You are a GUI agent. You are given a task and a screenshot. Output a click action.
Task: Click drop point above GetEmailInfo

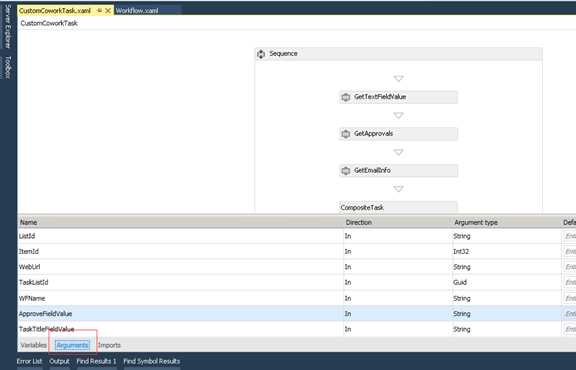pyautogui.click(x=399, y=152)
